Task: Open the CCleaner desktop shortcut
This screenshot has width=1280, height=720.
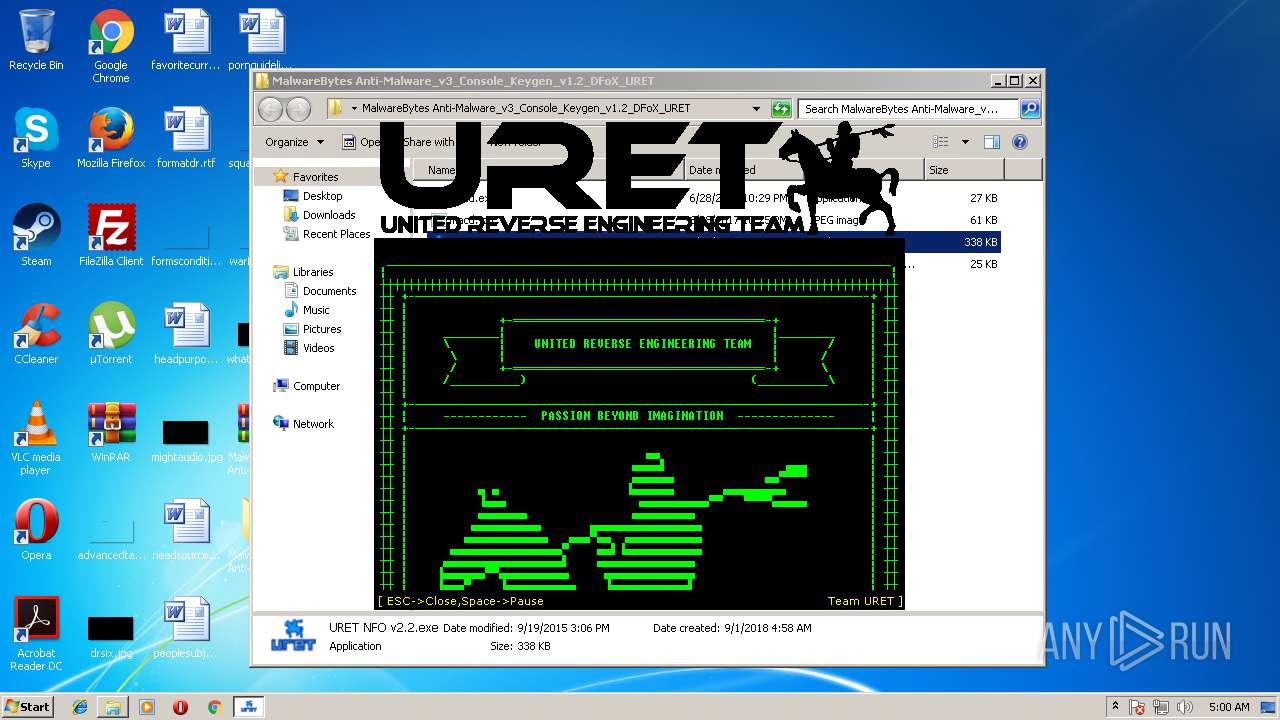Action: click(36, 334)
